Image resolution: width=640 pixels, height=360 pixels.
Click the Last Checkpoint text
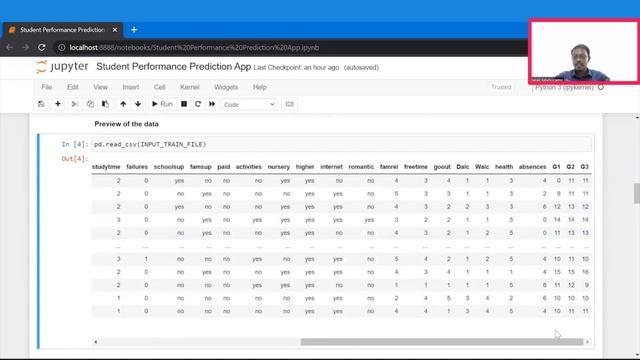pos(296,68)
